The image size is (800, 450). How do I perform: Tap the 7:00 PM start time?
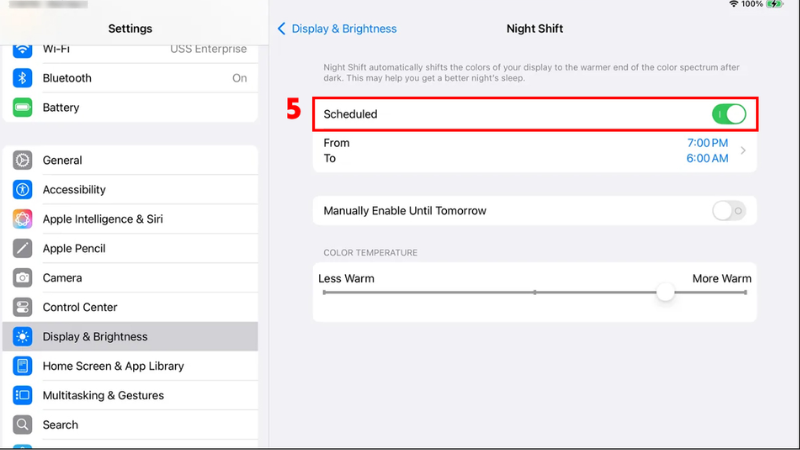point(707,143)
